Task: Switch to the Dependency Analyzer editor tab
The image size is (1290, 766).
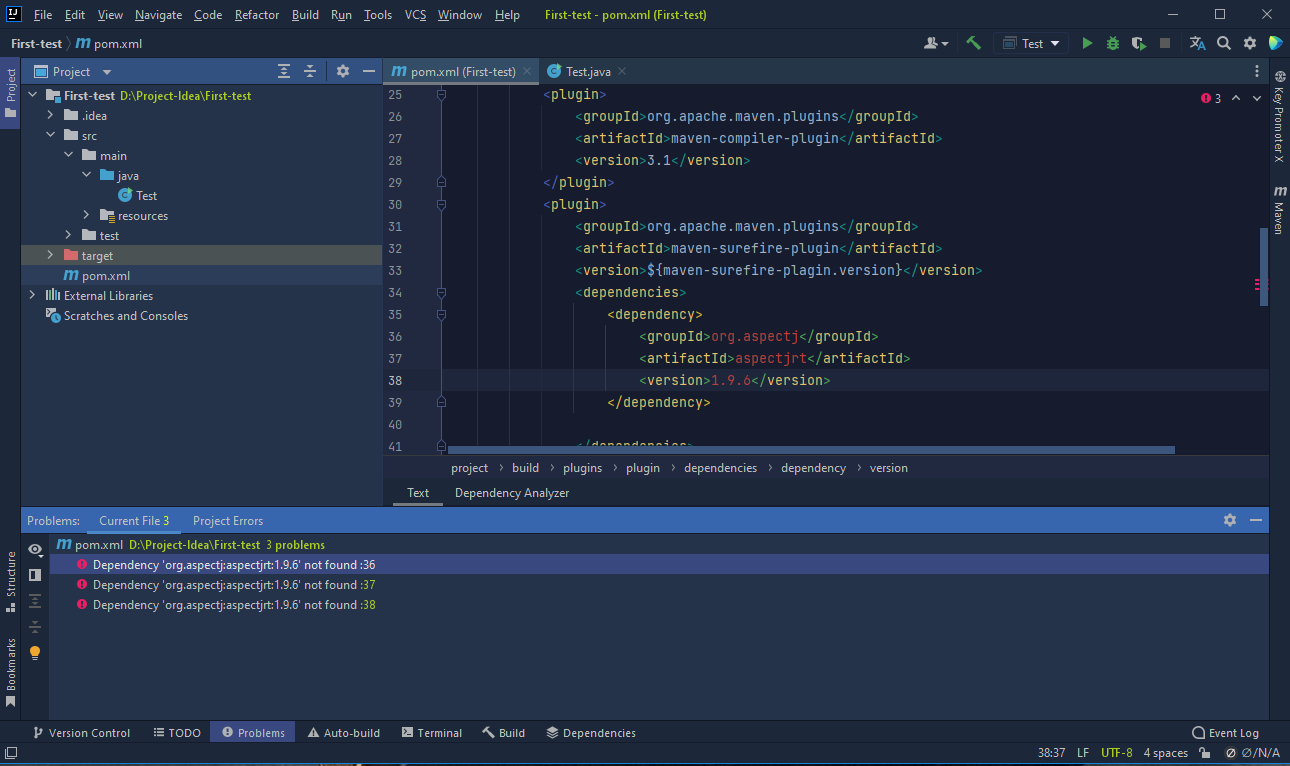Action: coord(512,493)
